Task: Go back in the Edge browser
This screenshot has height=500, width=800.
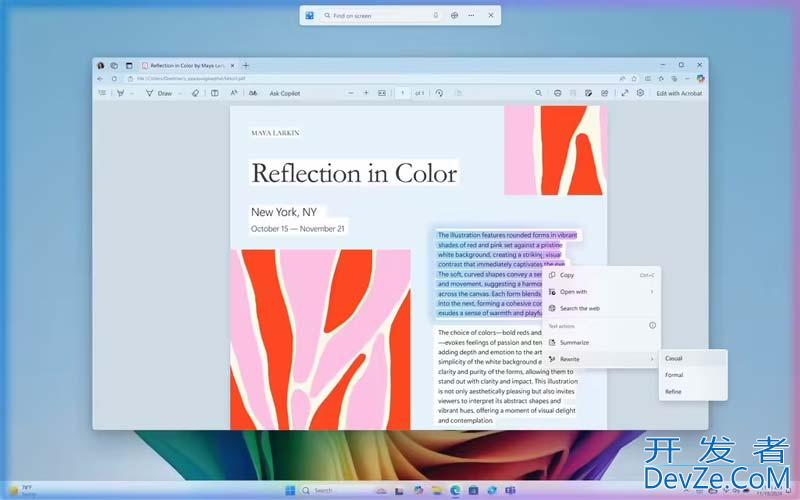Action: [100, 79]
